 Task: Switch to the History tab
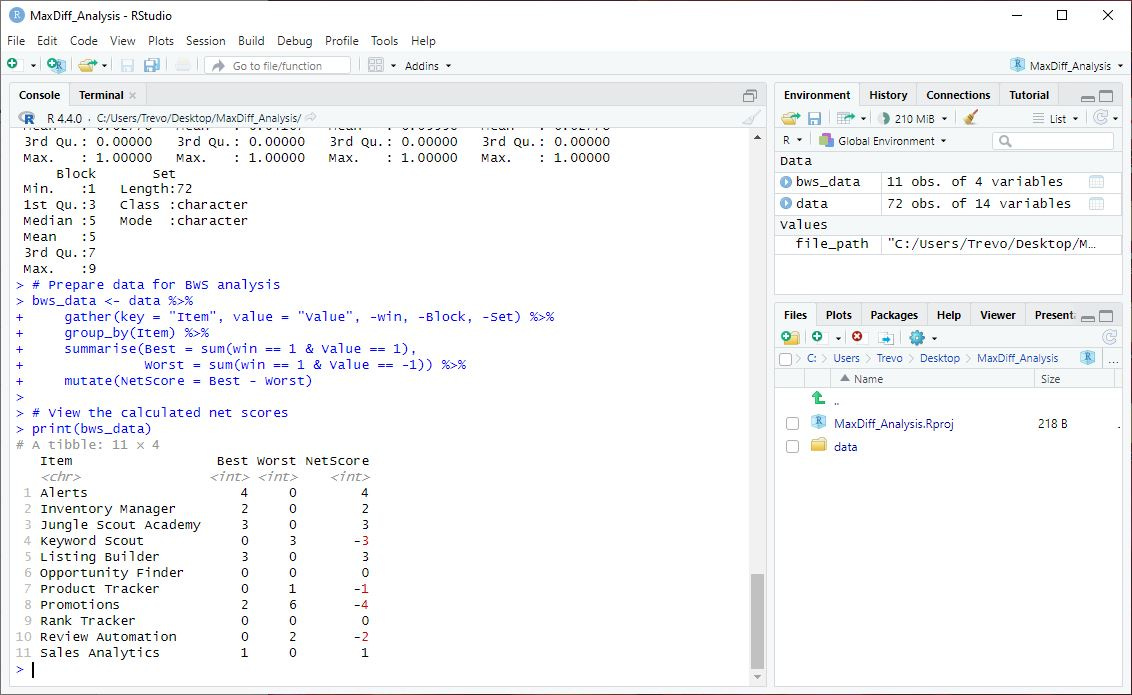point(888,95)
